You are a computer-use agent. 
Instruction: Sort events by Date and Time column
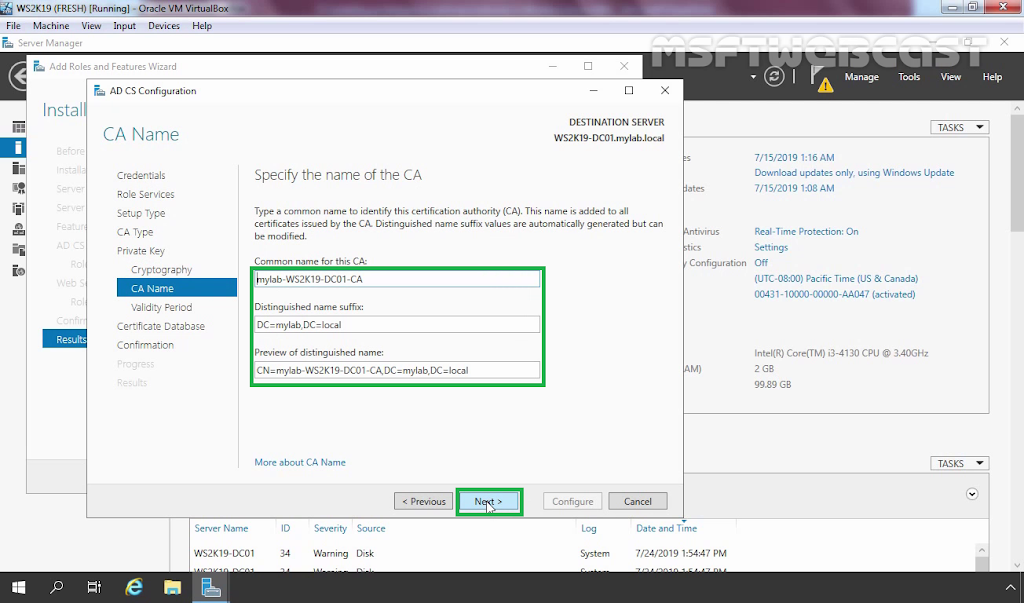666,528
